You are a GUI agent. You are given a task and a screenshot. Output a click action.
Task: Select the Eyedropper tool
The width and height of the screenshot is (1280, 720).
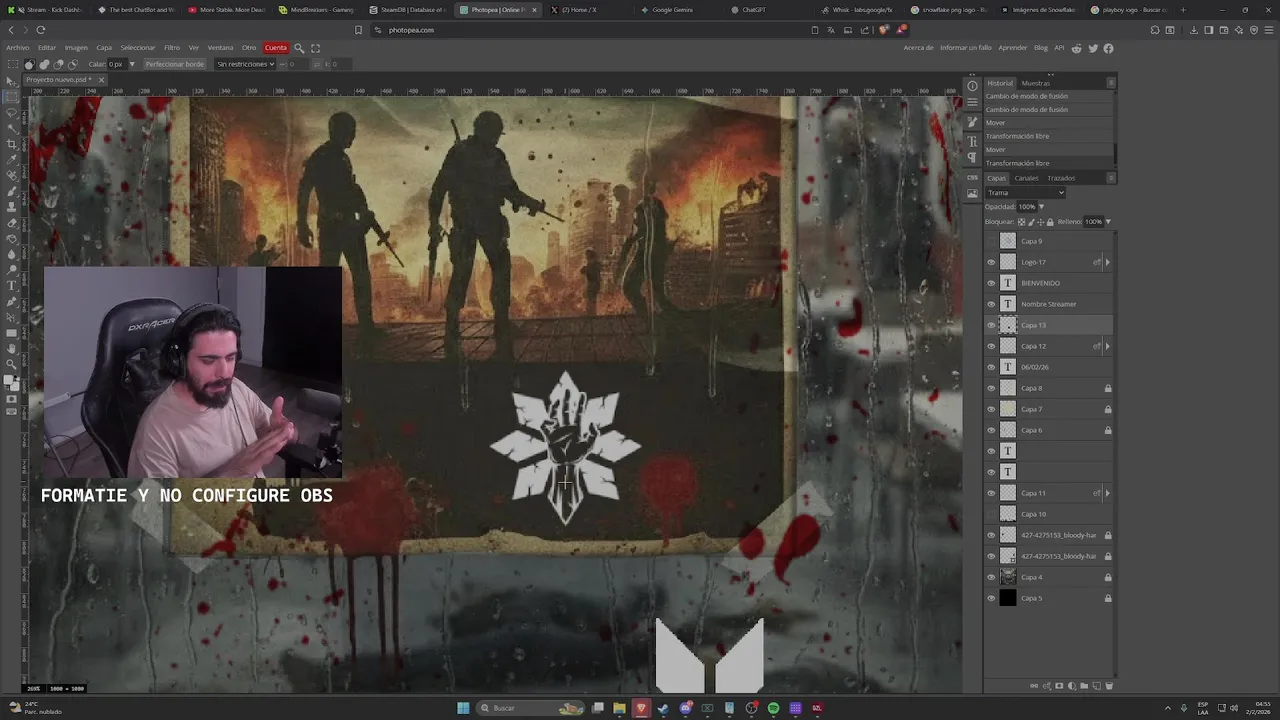click(11, 161)
